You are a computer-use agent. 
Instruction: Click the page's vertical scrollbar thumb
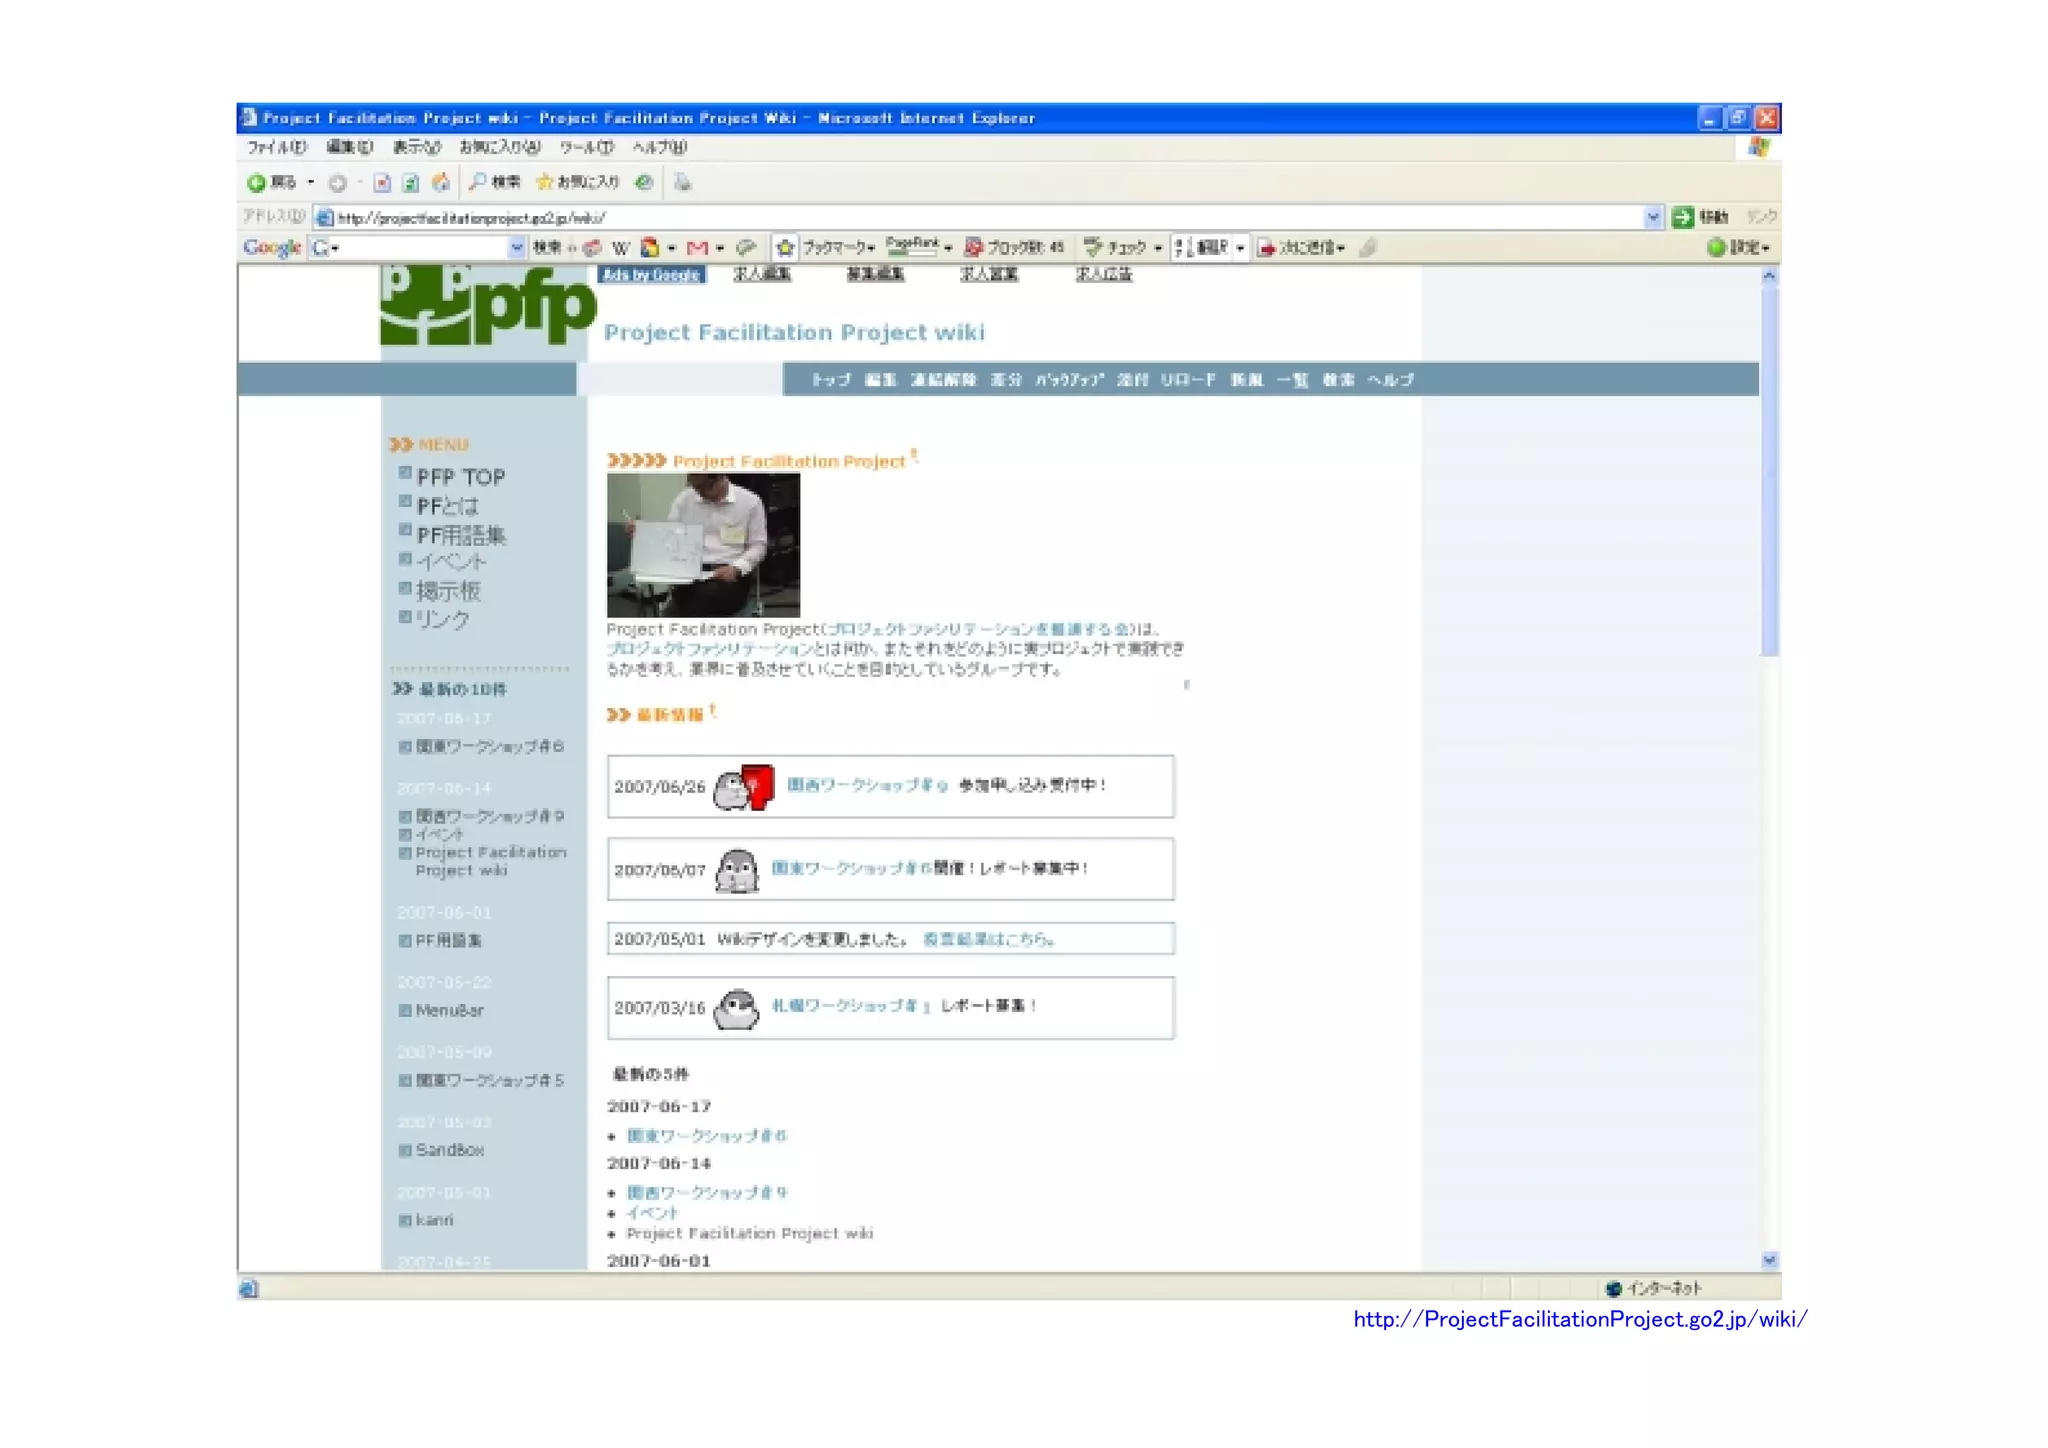1769,470
